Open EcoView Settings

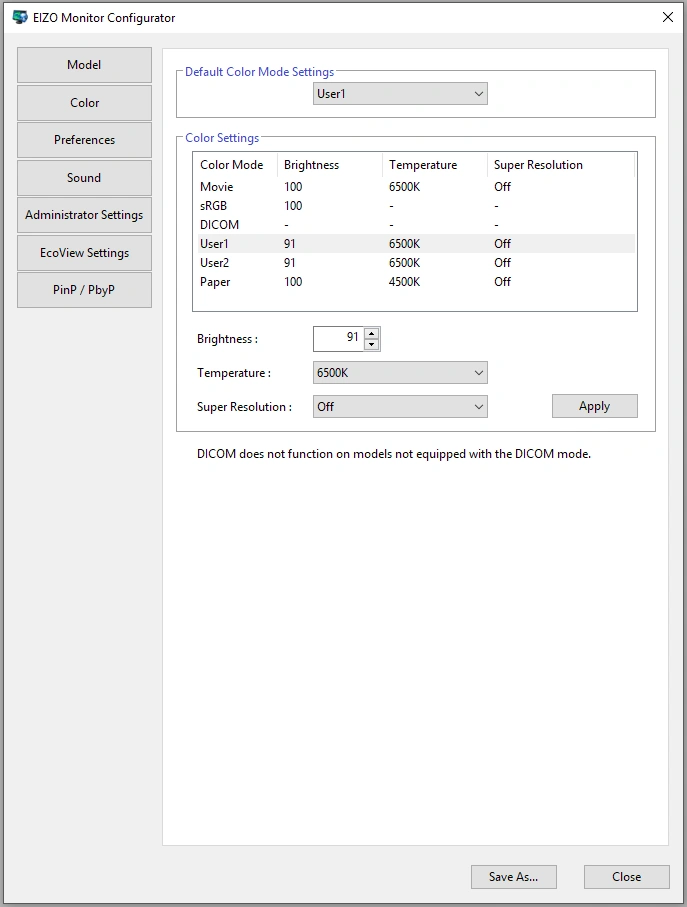click(84, 253)
